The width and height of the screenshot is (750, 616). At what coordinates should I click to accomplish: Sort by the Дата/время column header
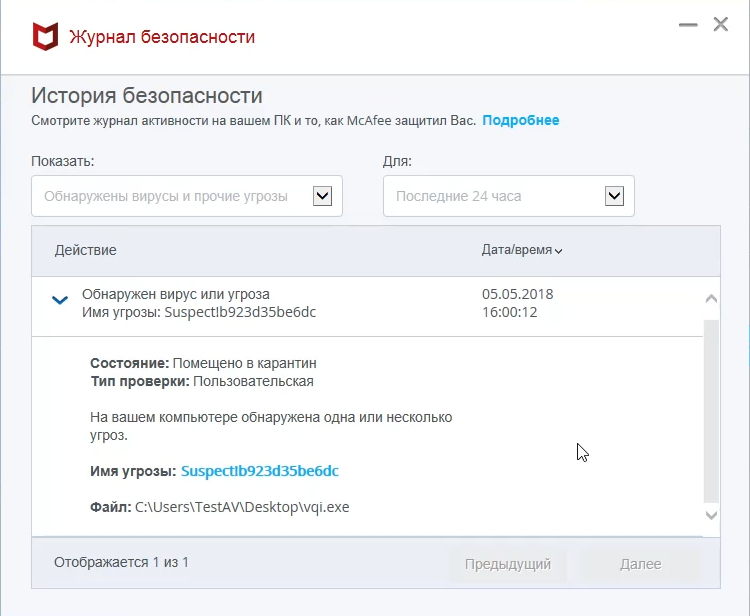tap(516, 251)
